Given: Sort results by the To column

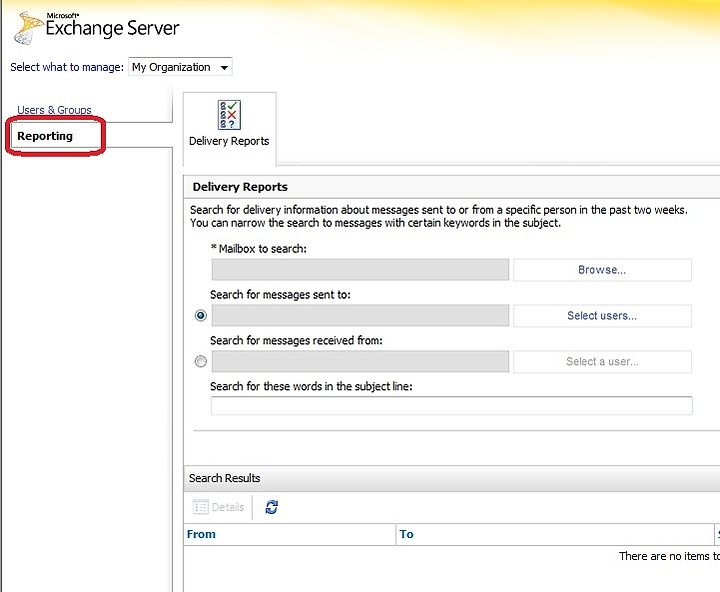Looking at the screenshot, I should click(555, 534).
